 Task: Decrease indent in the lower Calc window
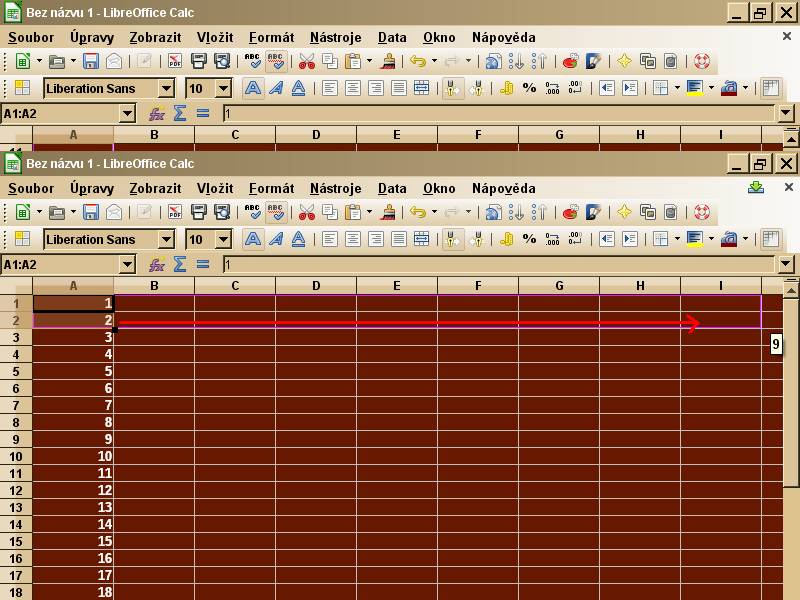point(607,239)
